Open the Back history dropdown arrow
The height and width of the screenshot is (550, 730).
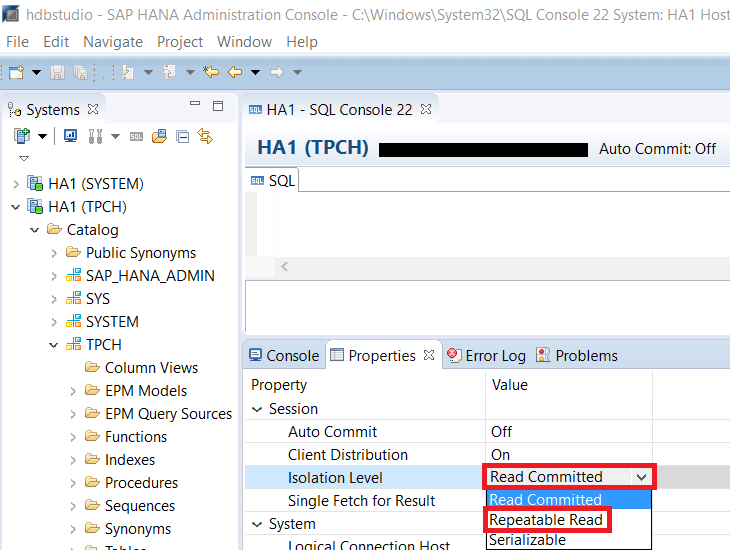pyautogui.click(x=255, y=72)
